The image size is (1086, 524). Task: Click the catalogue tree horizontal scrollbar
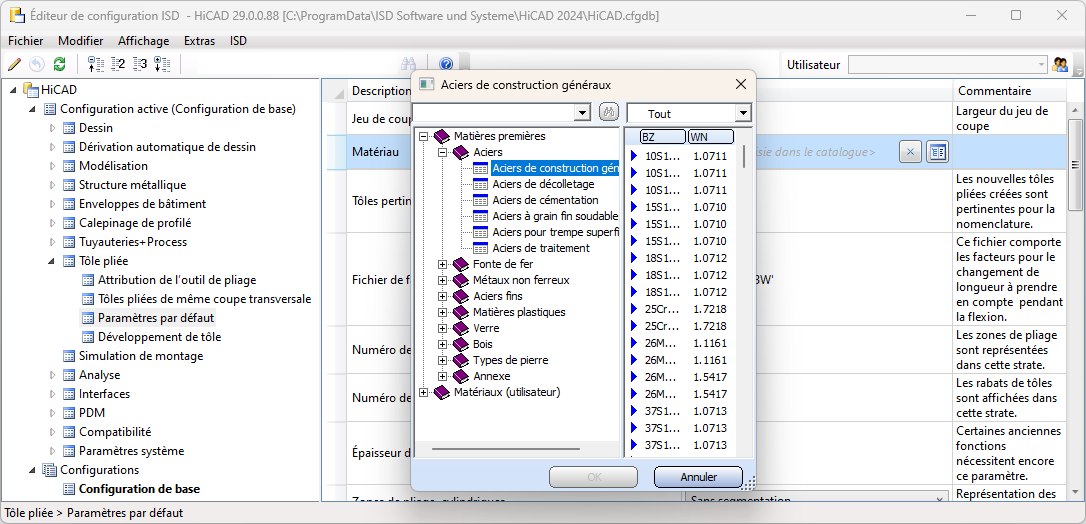point(506,449)
